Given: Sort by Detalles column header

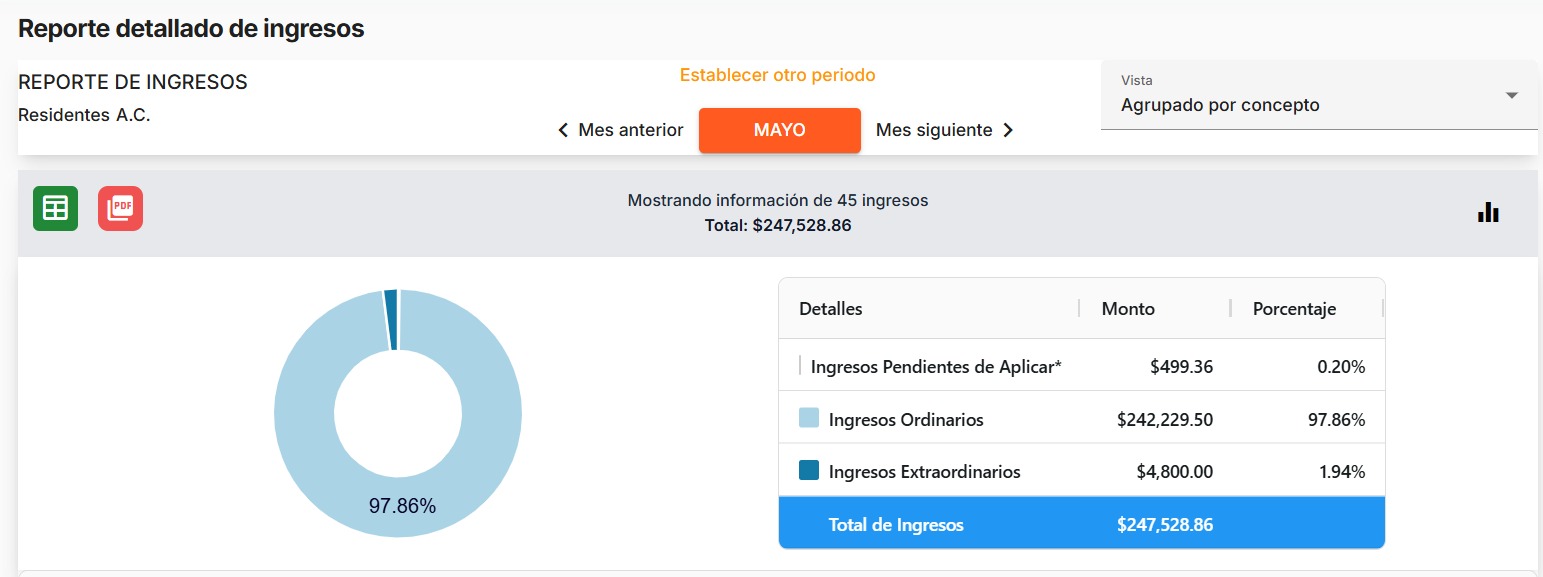Looking at the screenshot, I should (x=831, y=309).
